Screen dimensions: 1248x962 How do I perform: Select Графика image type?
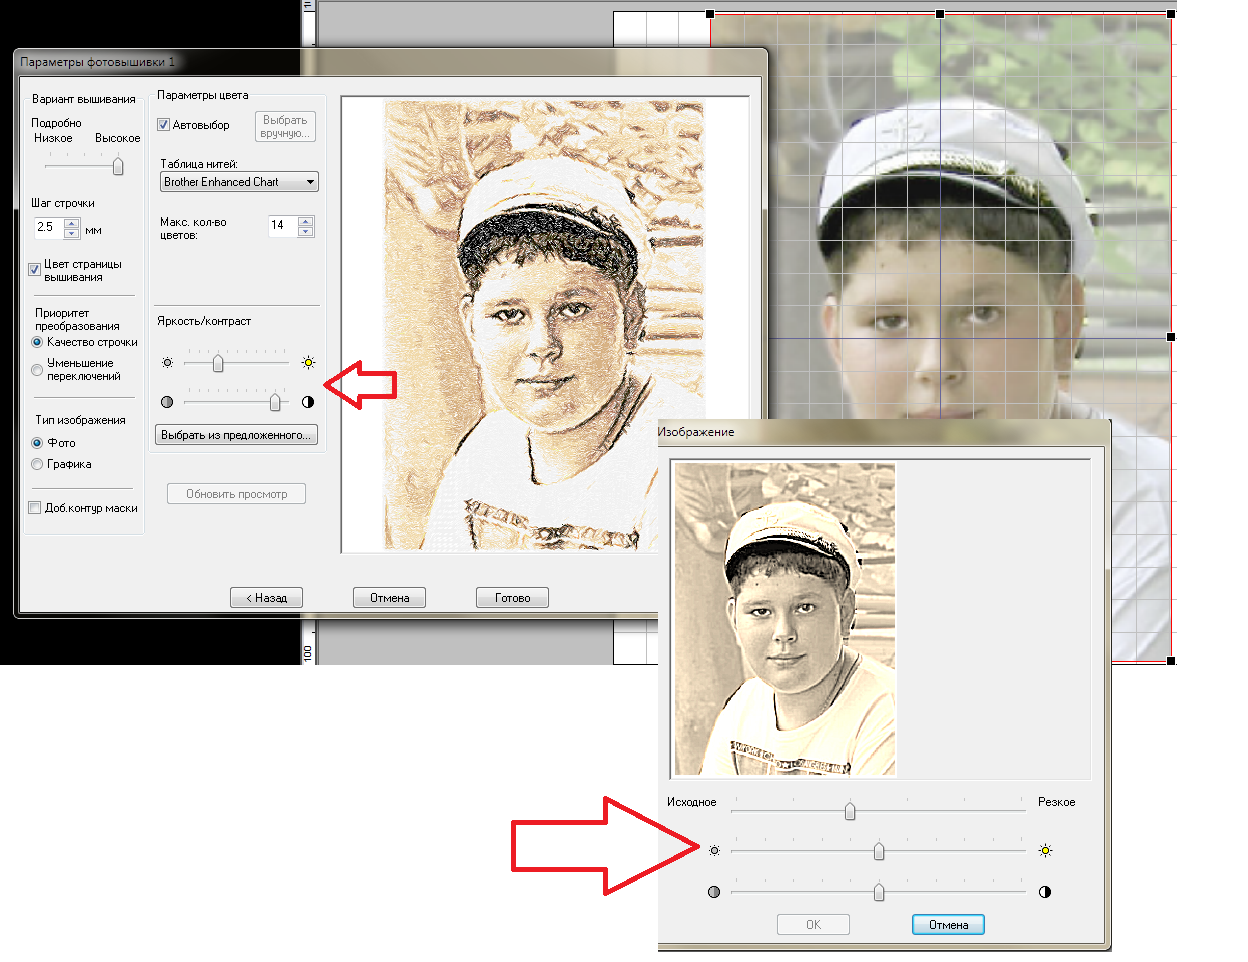[37, 464]
